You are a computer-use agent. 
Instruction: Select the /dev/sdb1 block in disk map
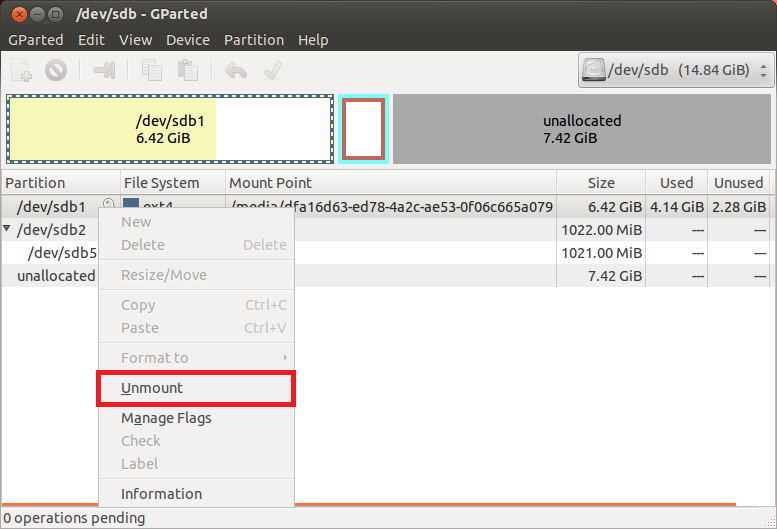(170, 129)
